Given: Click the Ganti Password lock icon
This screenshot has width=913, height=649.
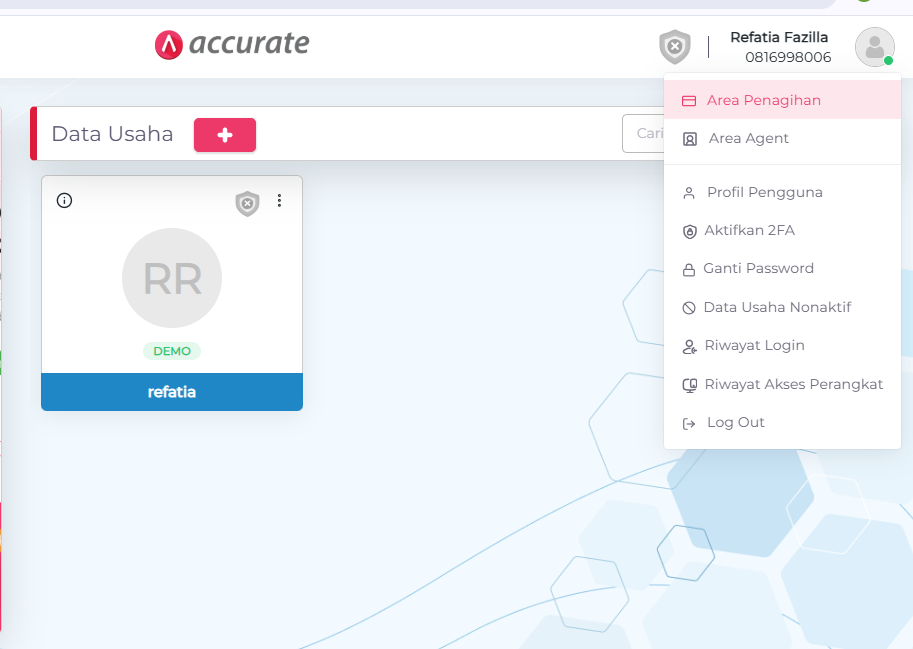Looking at the screenshot, I should click(688, 269).
